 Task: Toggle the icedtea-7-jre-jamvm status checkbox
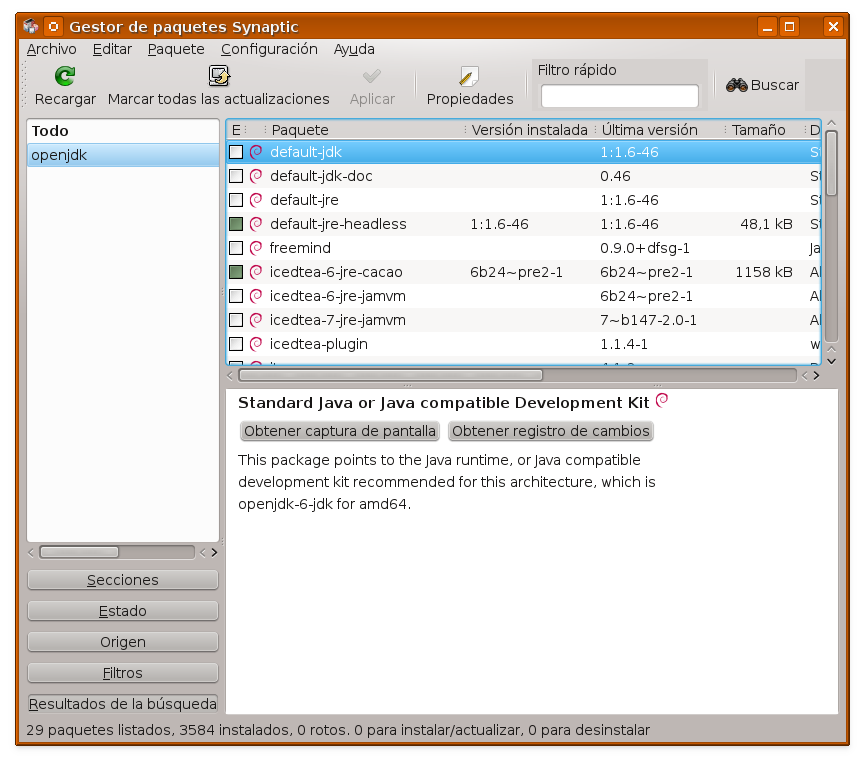pyautogui.click(x=236, y=320)
